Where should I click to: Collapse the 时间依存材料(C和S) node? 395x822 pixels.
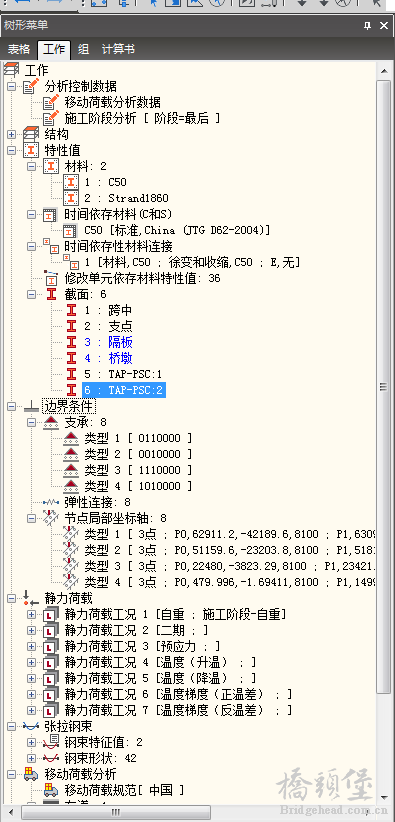[31, 214]
